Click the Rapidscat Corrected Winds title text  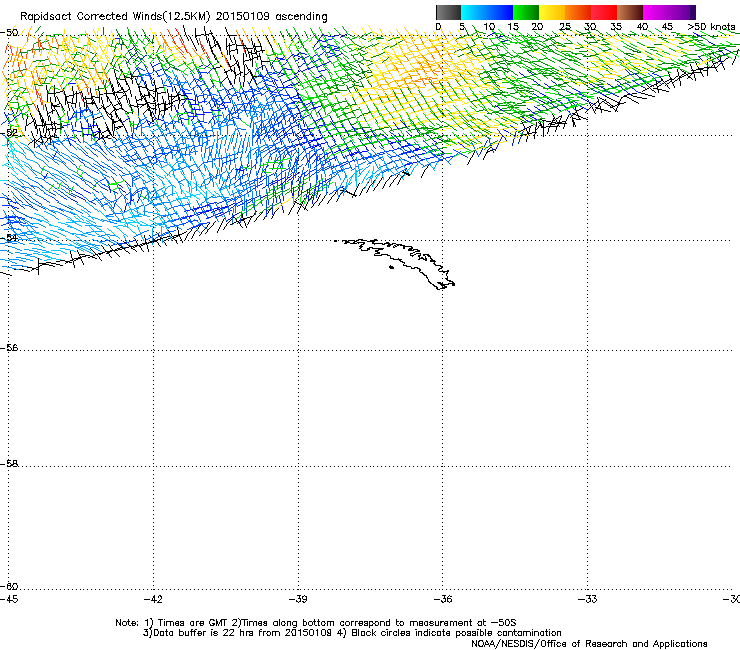[x=174, y=16]
